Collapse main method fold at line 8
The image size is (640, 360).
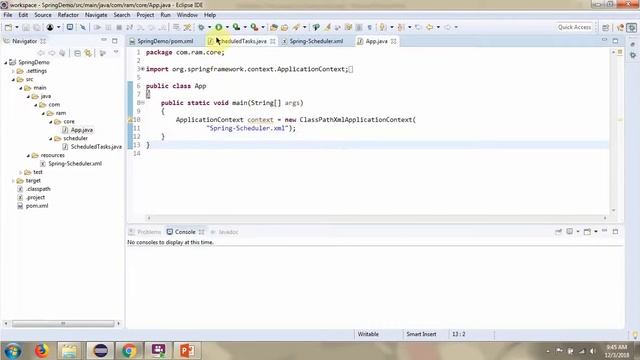click(x=142, y=103)
